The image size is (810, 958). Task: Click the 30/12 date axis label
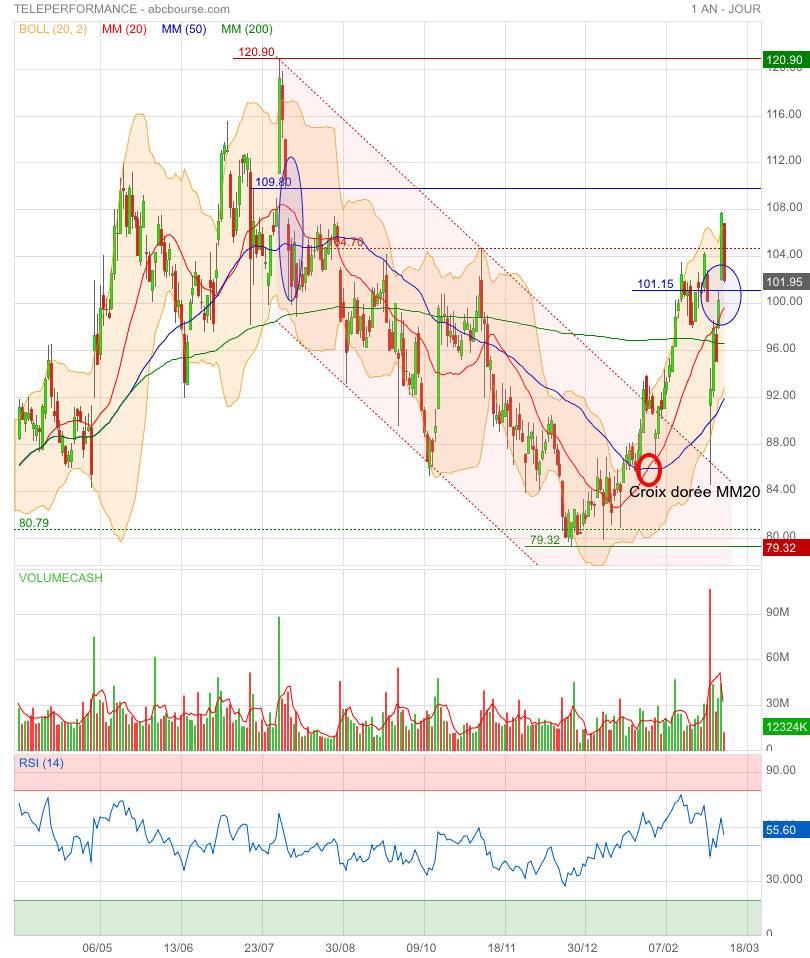click(x=582, y=948)
